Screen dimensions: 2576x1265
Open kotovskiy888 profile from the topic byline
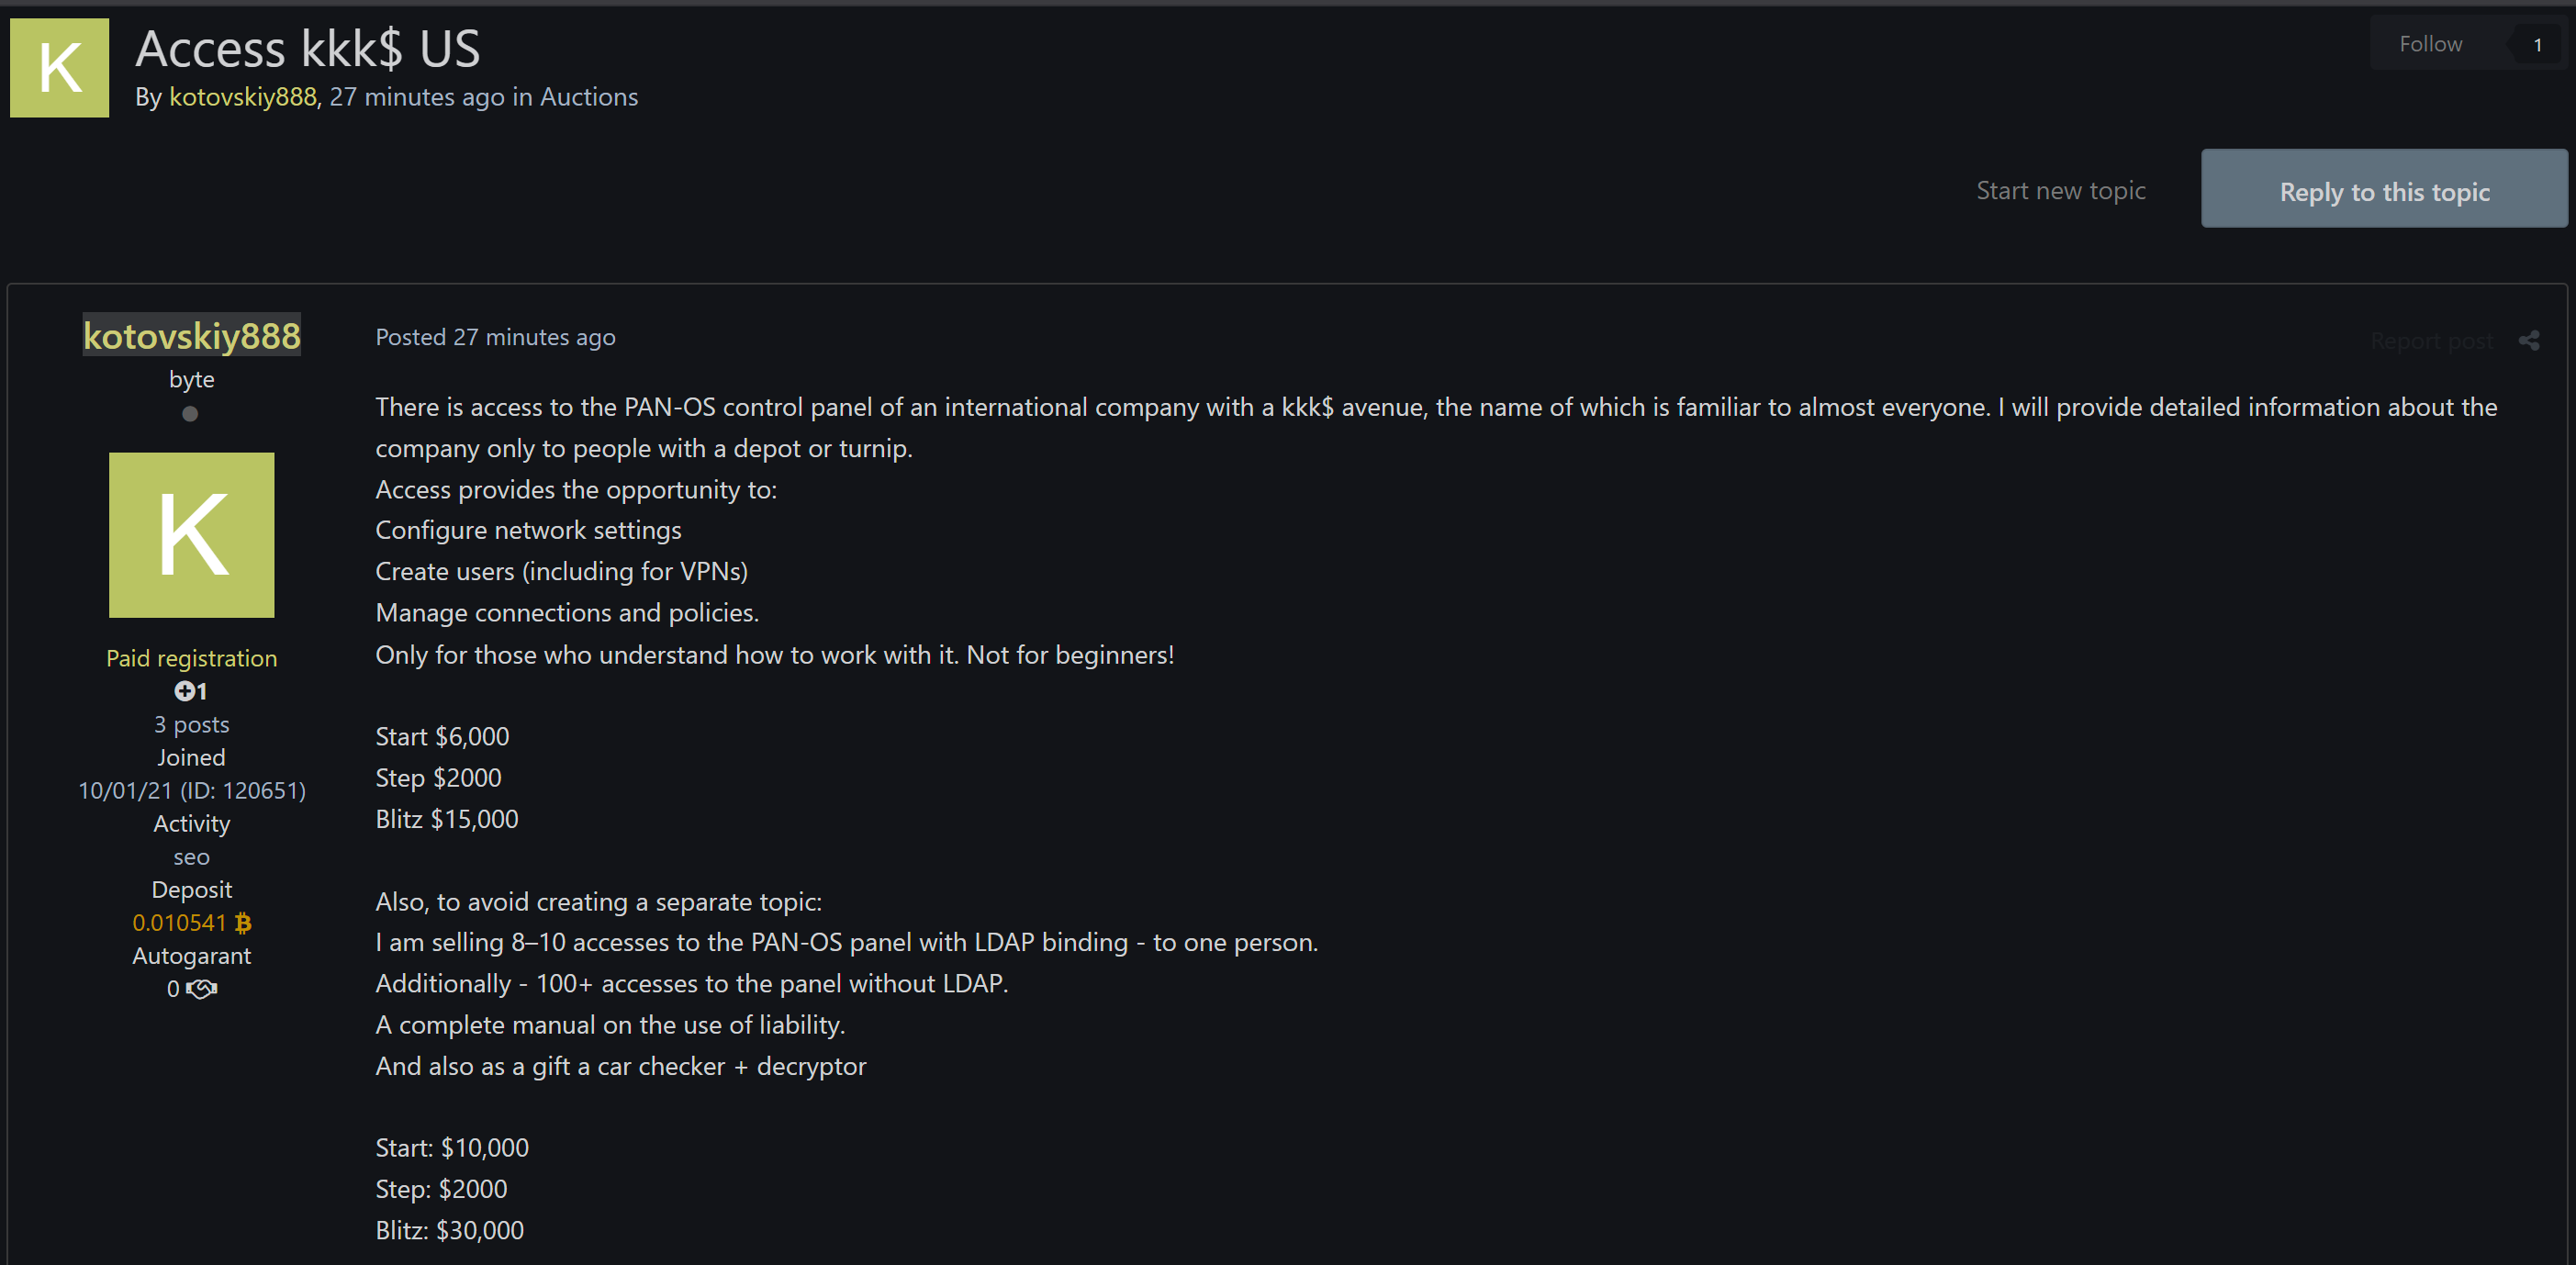pos(243,97)
